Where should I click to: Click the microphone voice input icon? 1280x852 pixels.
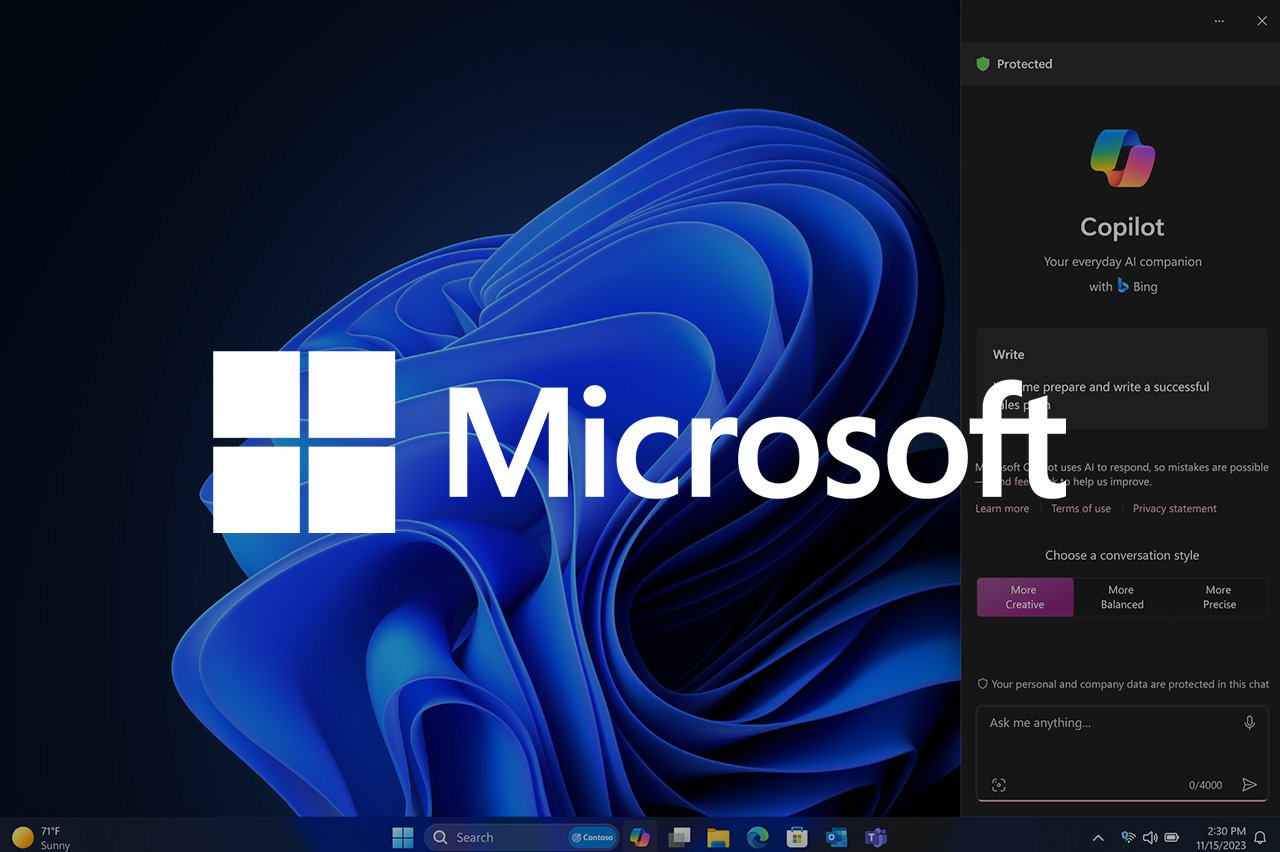[x=1249, y=723]
